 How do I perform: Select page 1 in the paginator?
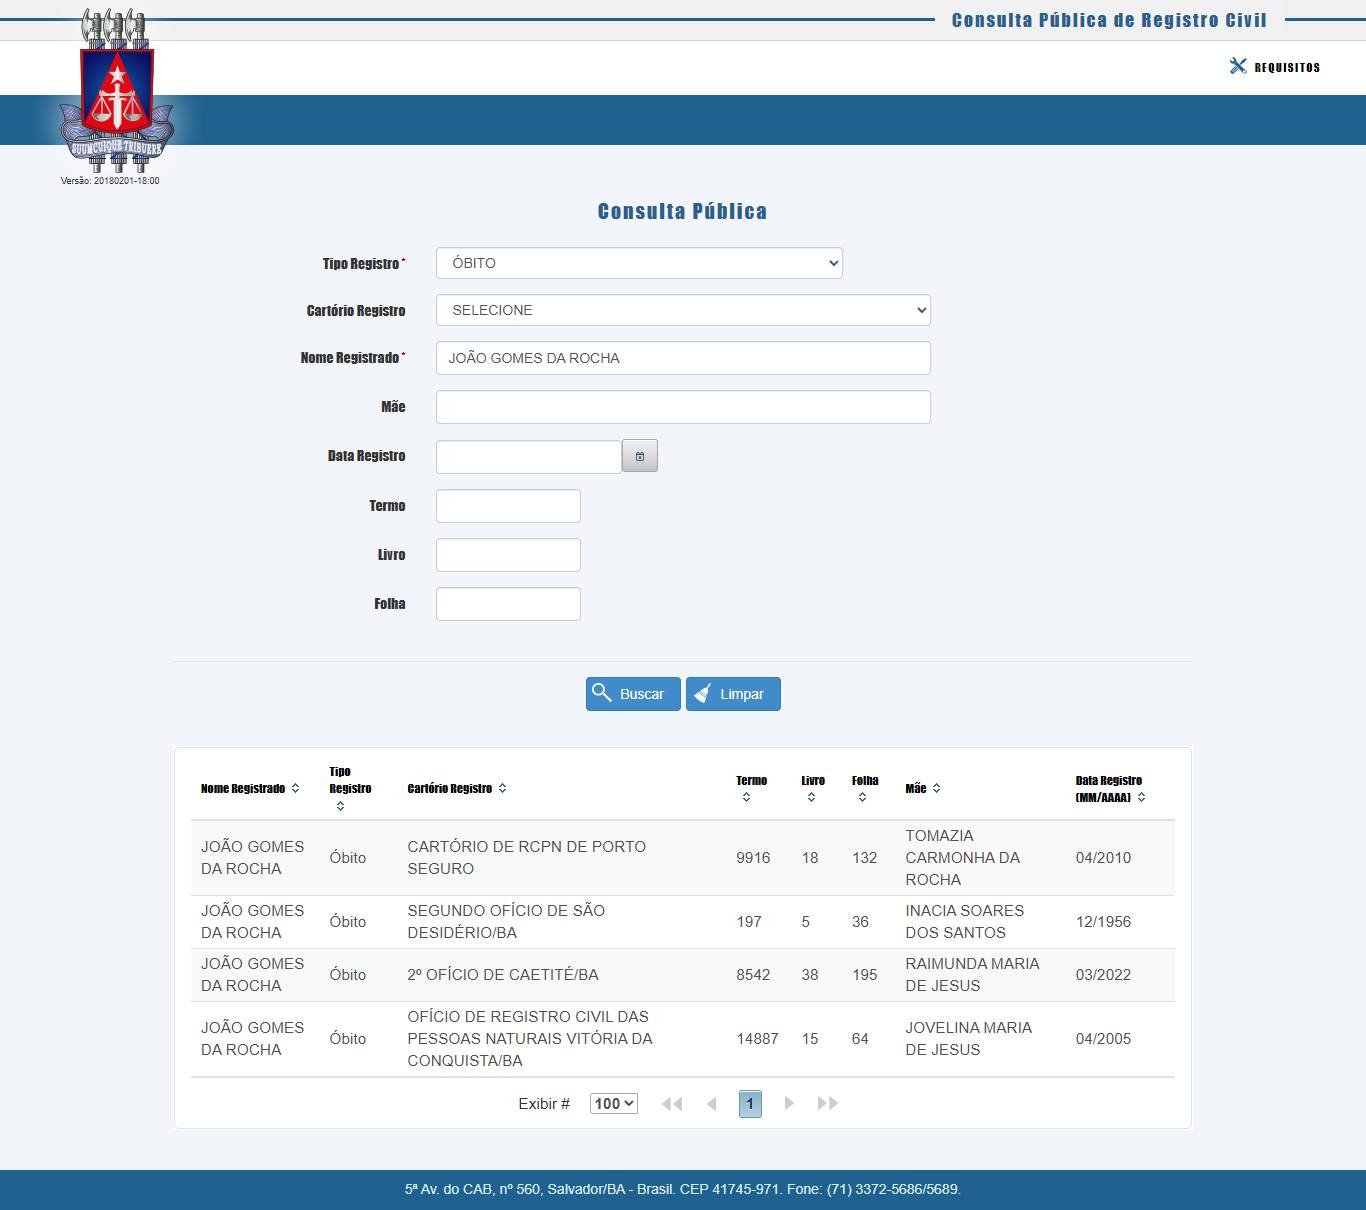750,1104
